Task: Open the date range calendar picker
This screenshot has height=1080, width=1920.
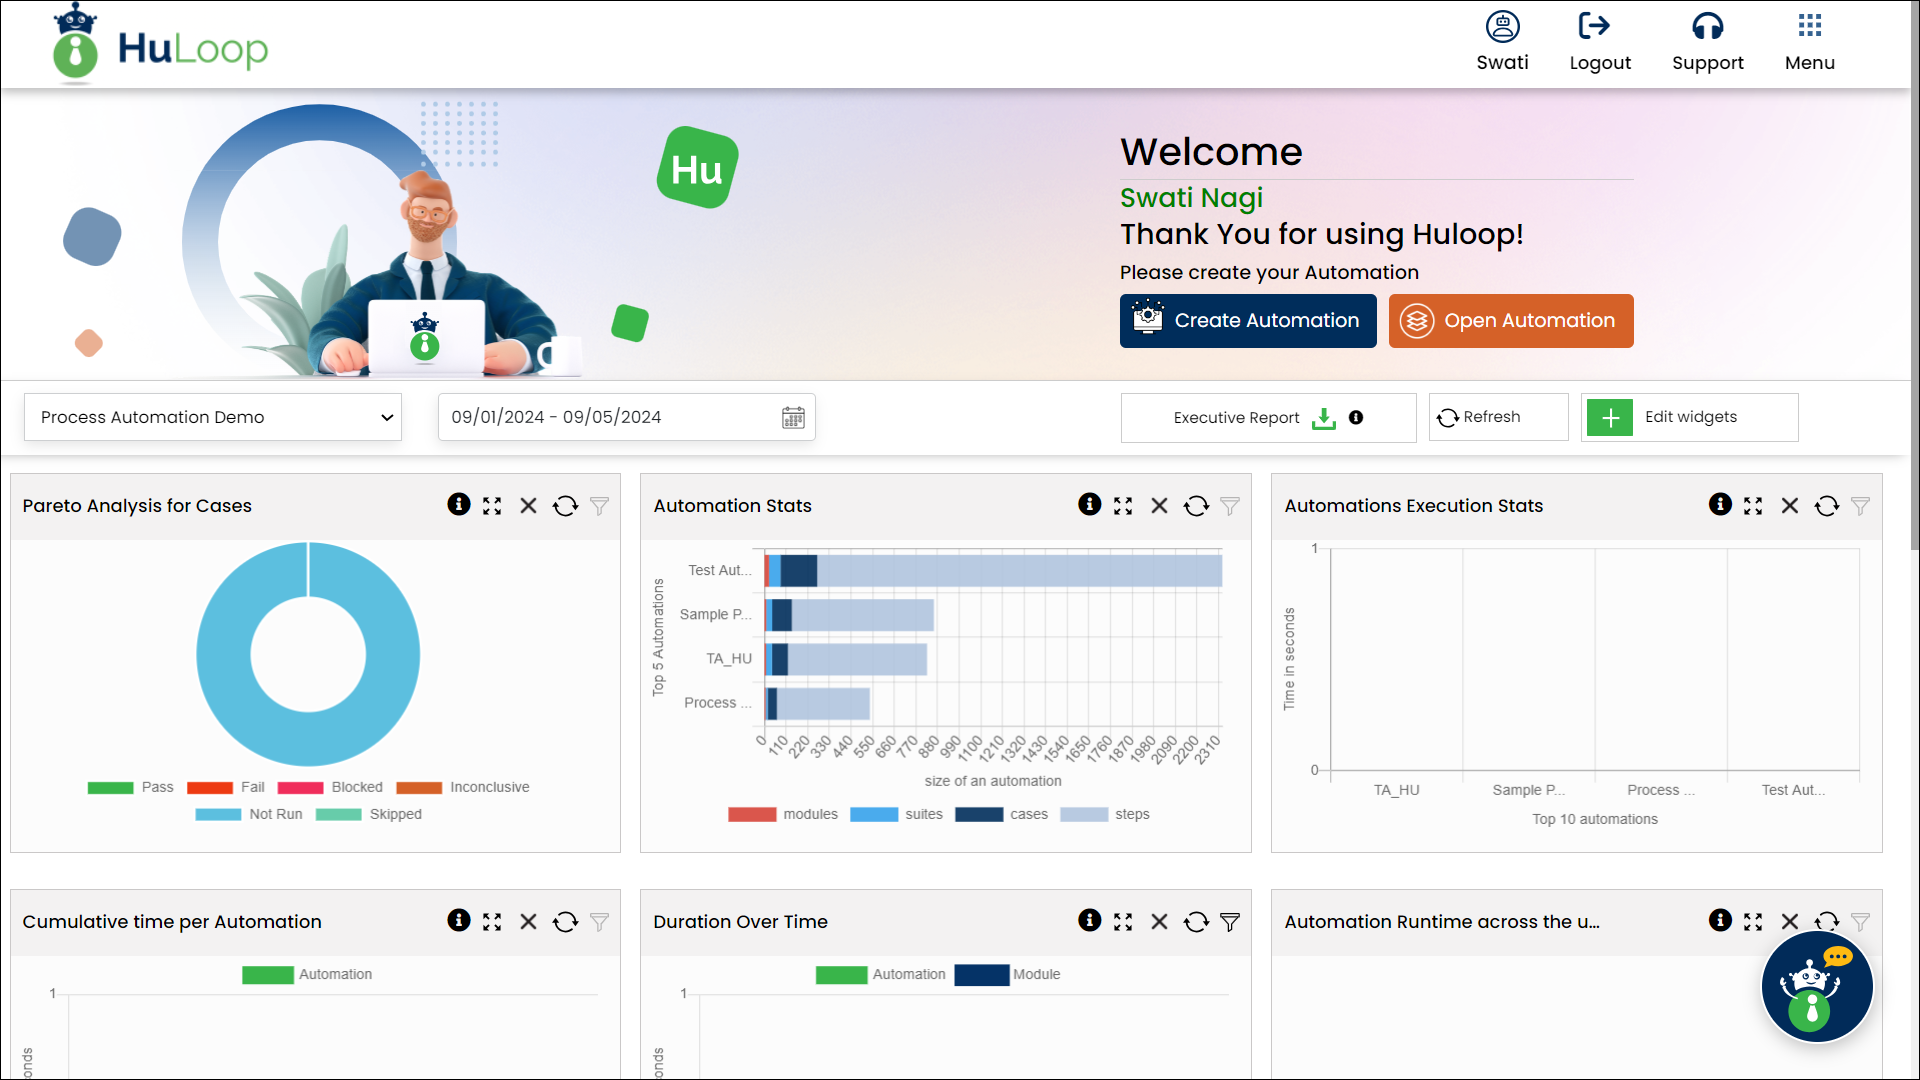Action: [x=793, y=418]
